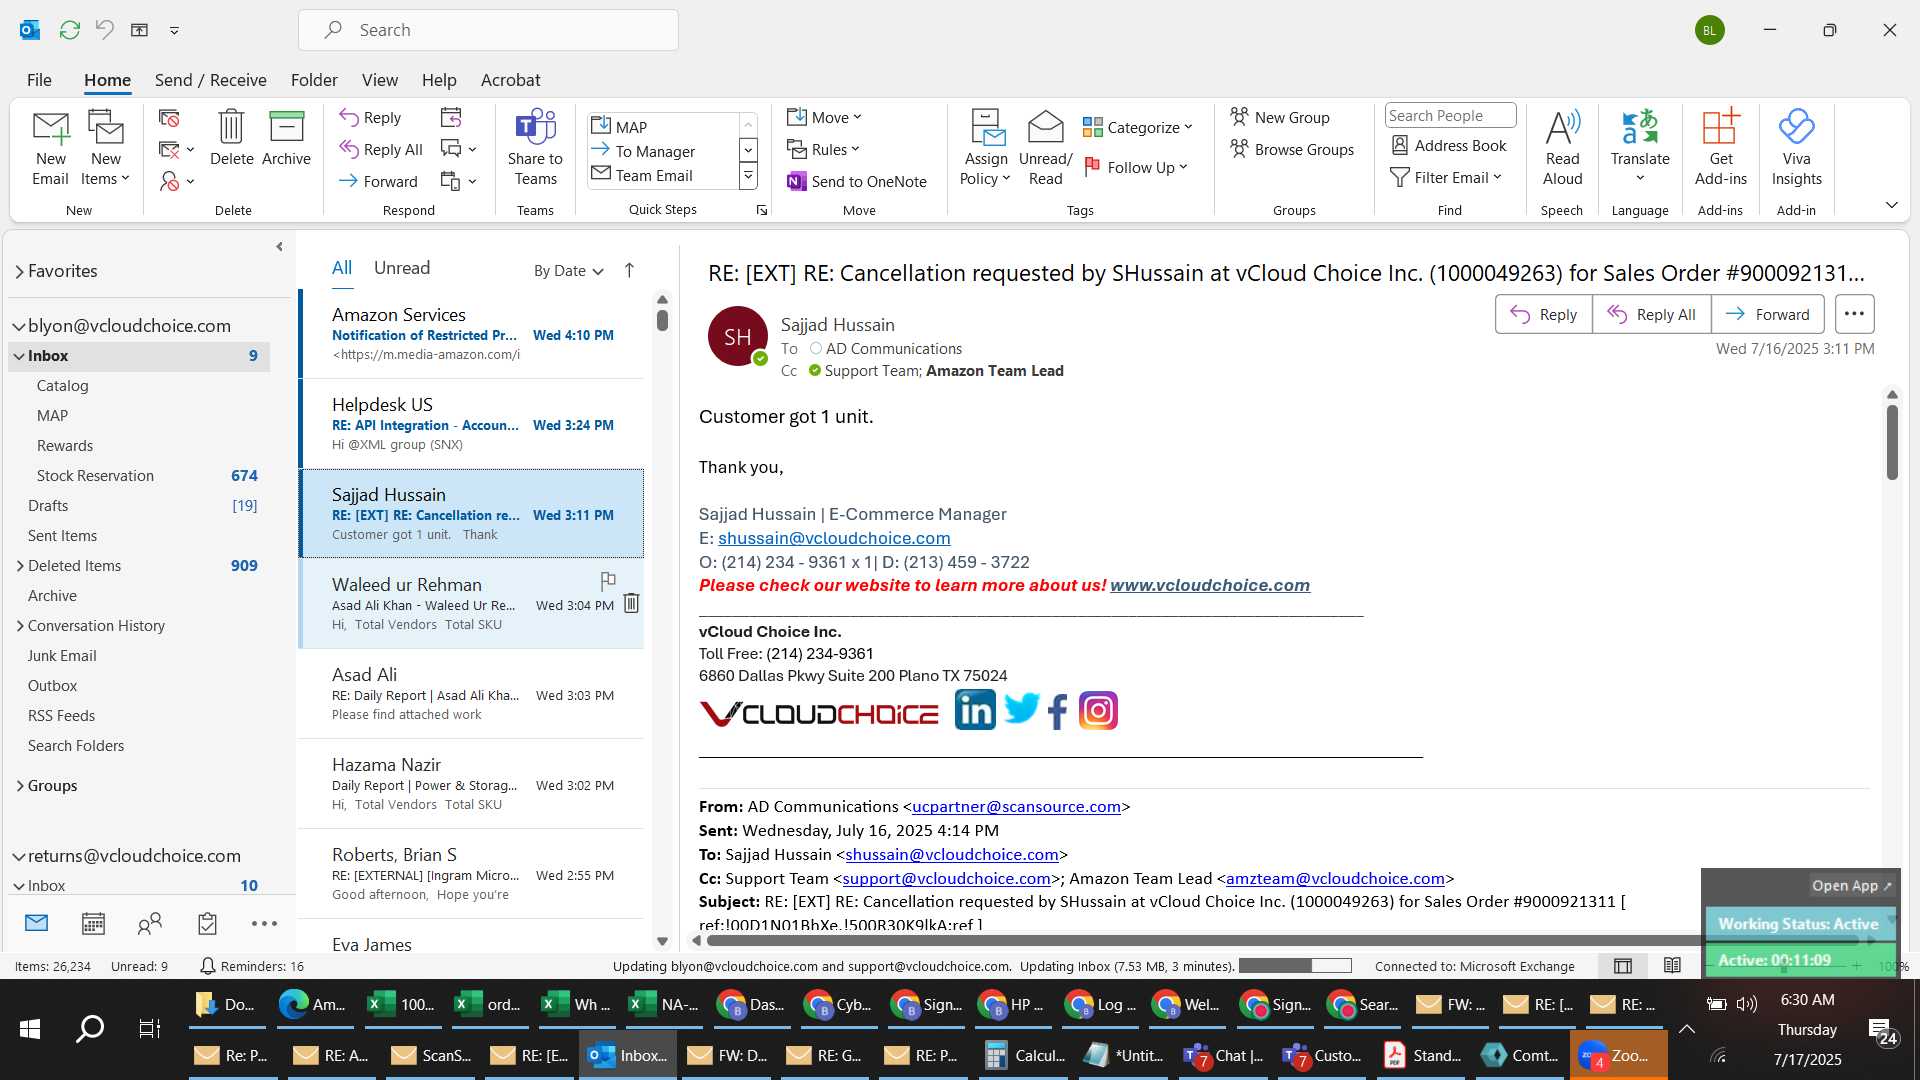Select the Stock Reservation folder
Image resolution: width=1920 pixels, height=1080 pixels.
(140, 476)
